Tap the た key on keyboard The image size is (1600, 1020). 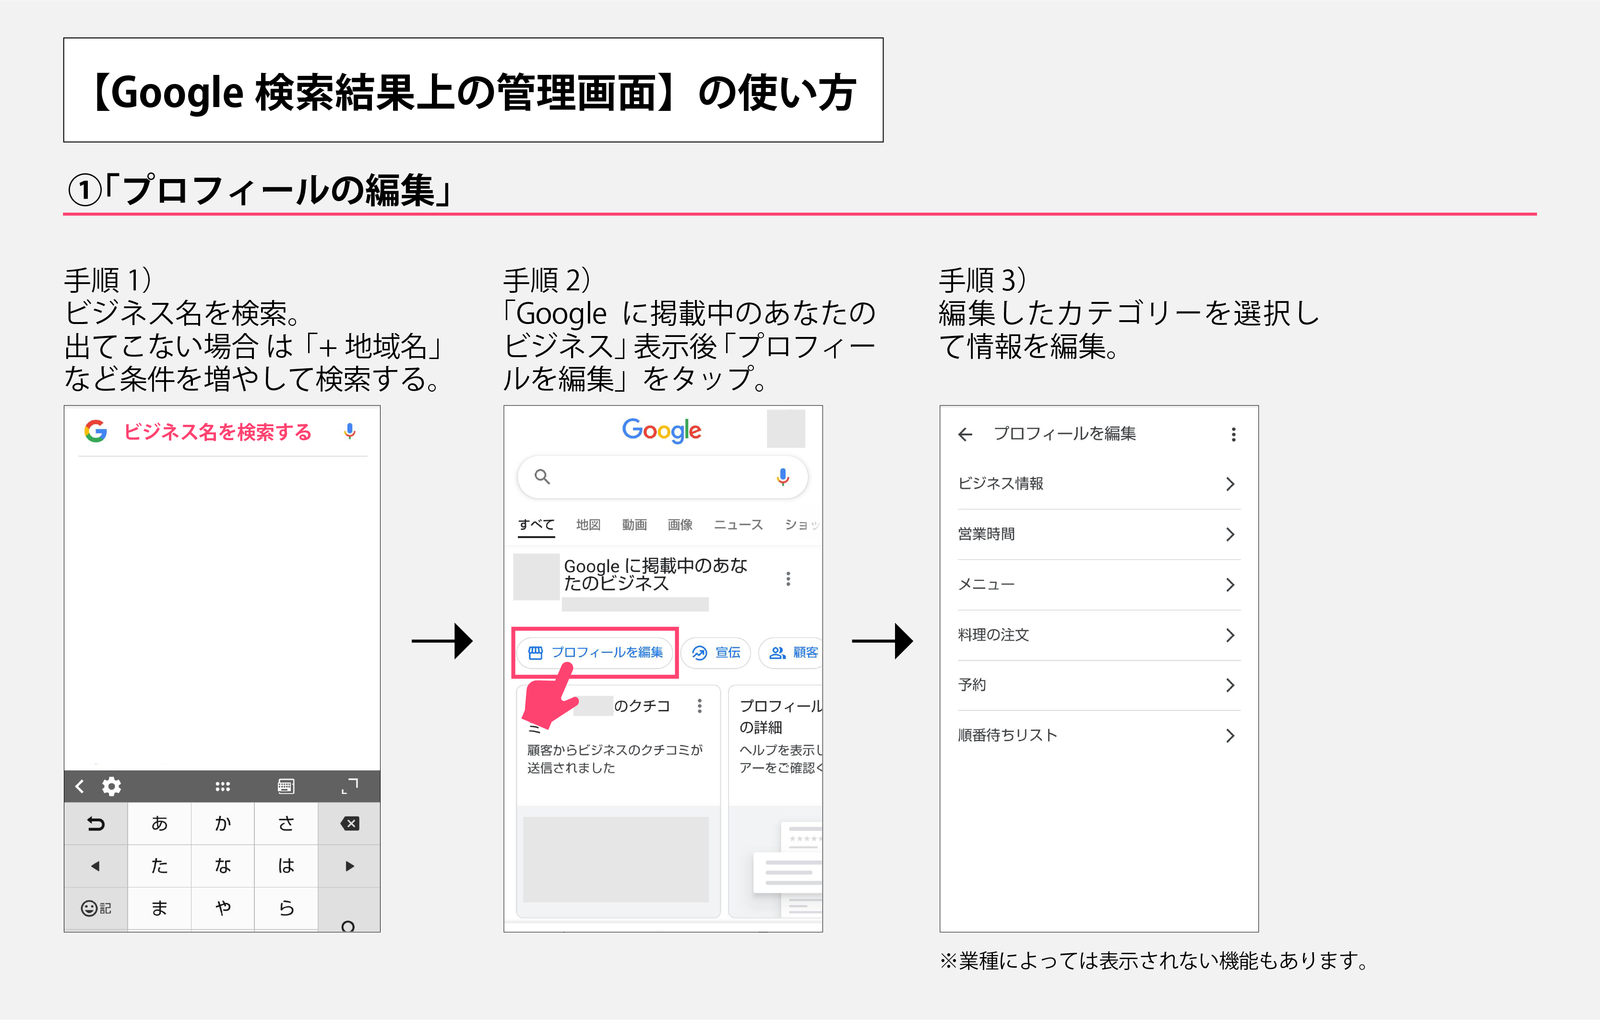click(160, 866)
